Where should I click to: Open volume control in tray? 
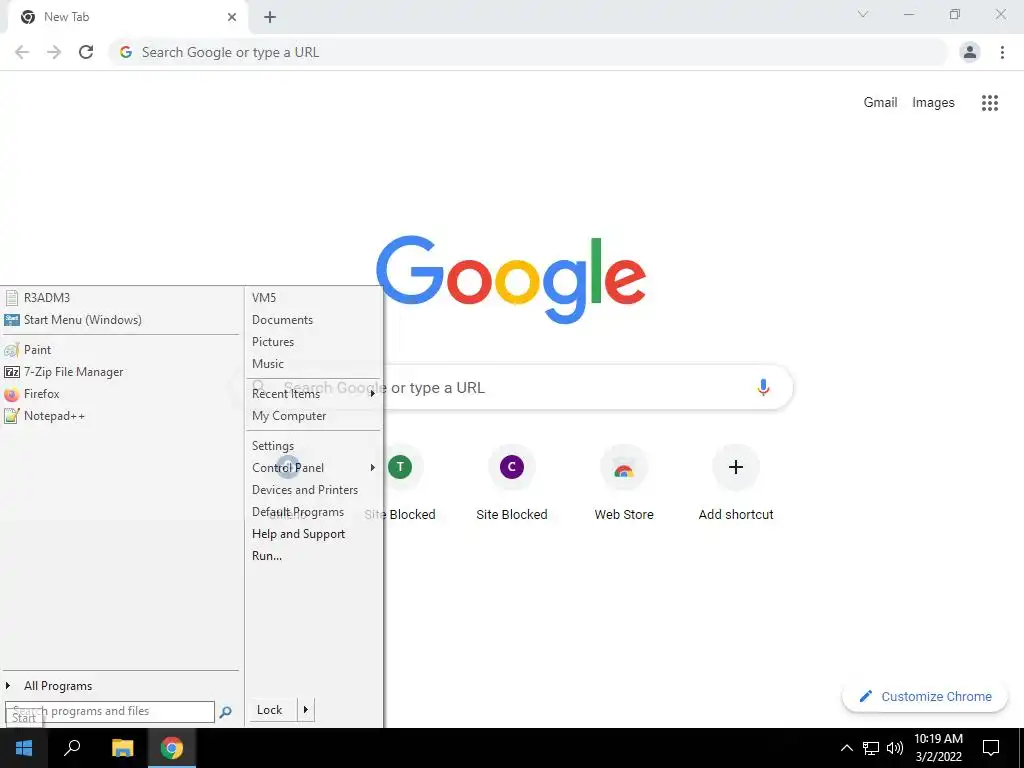coord(895,748)
